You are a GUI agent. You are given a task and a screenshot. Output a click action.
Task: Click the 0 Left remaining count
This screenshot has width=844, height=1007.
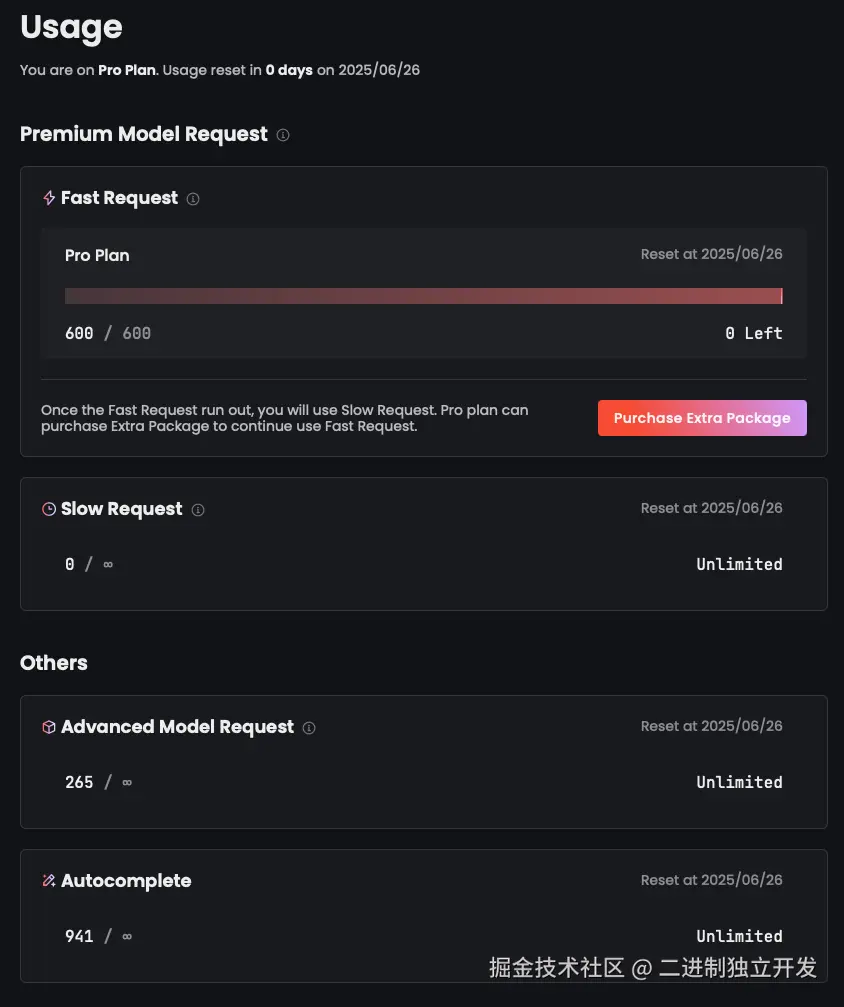[754, 333]
